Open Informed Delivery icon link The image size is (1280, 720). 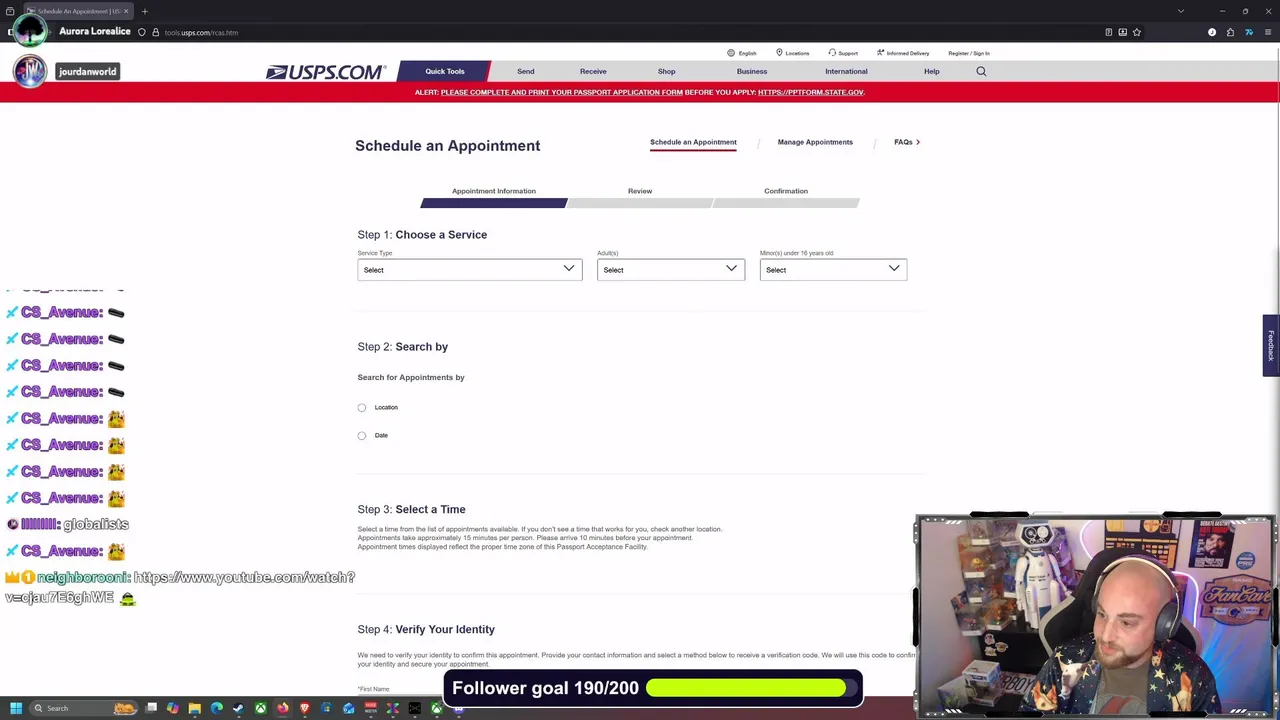880,53
